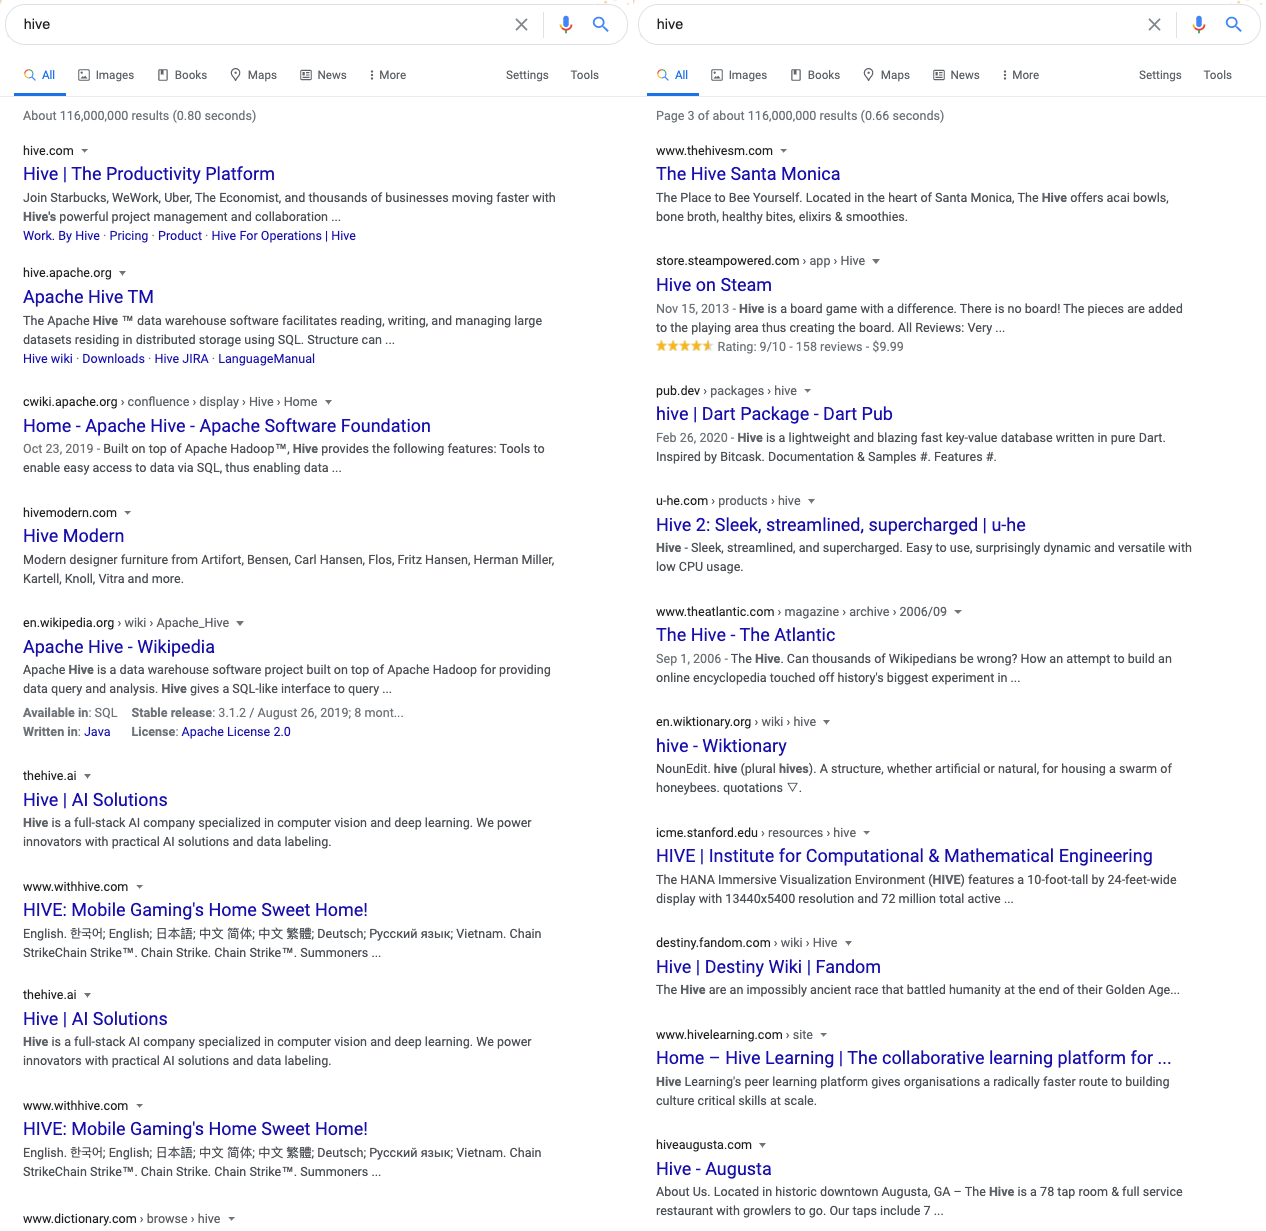
Task: Open 'The Hive - The Atlantic' result
Action: [745, 635]
